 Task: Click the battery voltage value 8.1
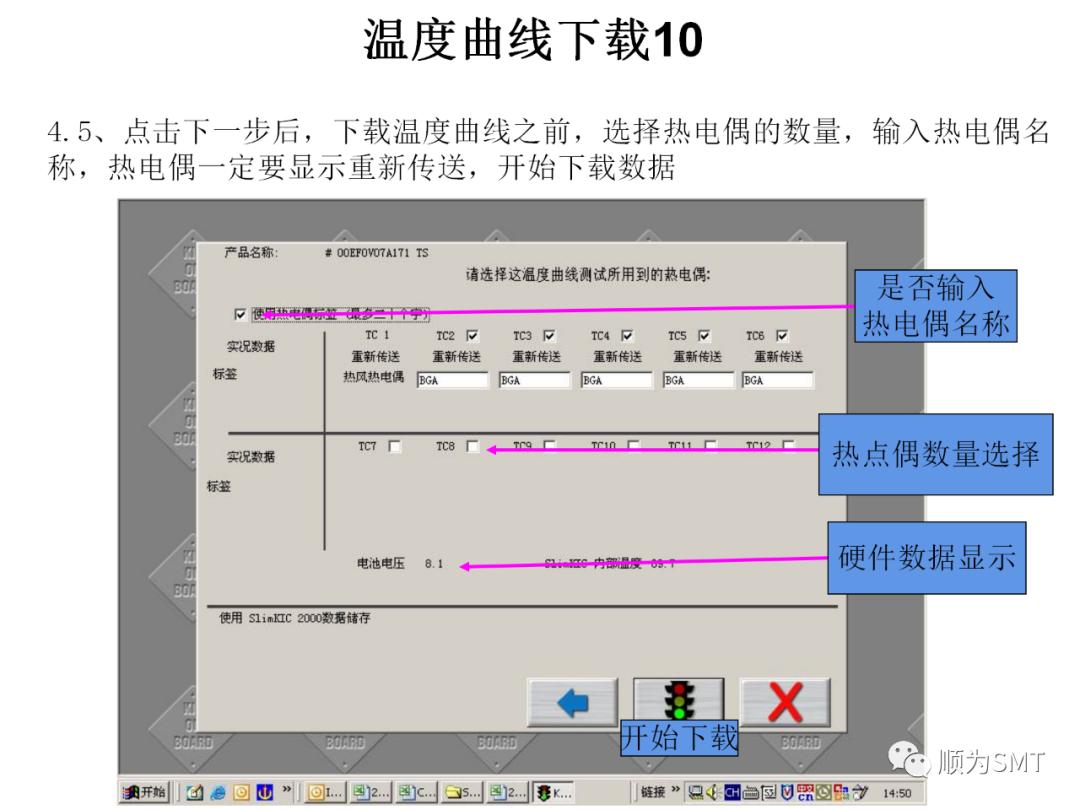pos(434,564)
